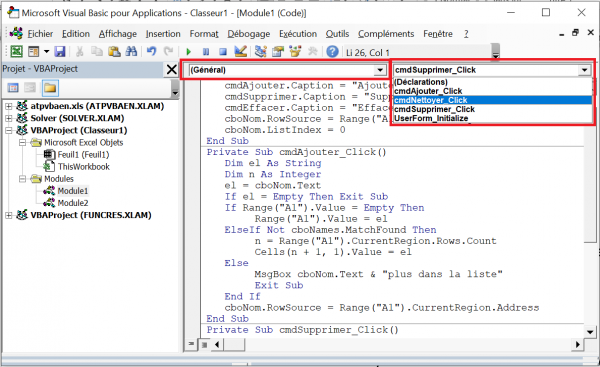Open the Properties Window toolbar icon
This screenshot has width=600, height=367.
click(x=278, y=51)
